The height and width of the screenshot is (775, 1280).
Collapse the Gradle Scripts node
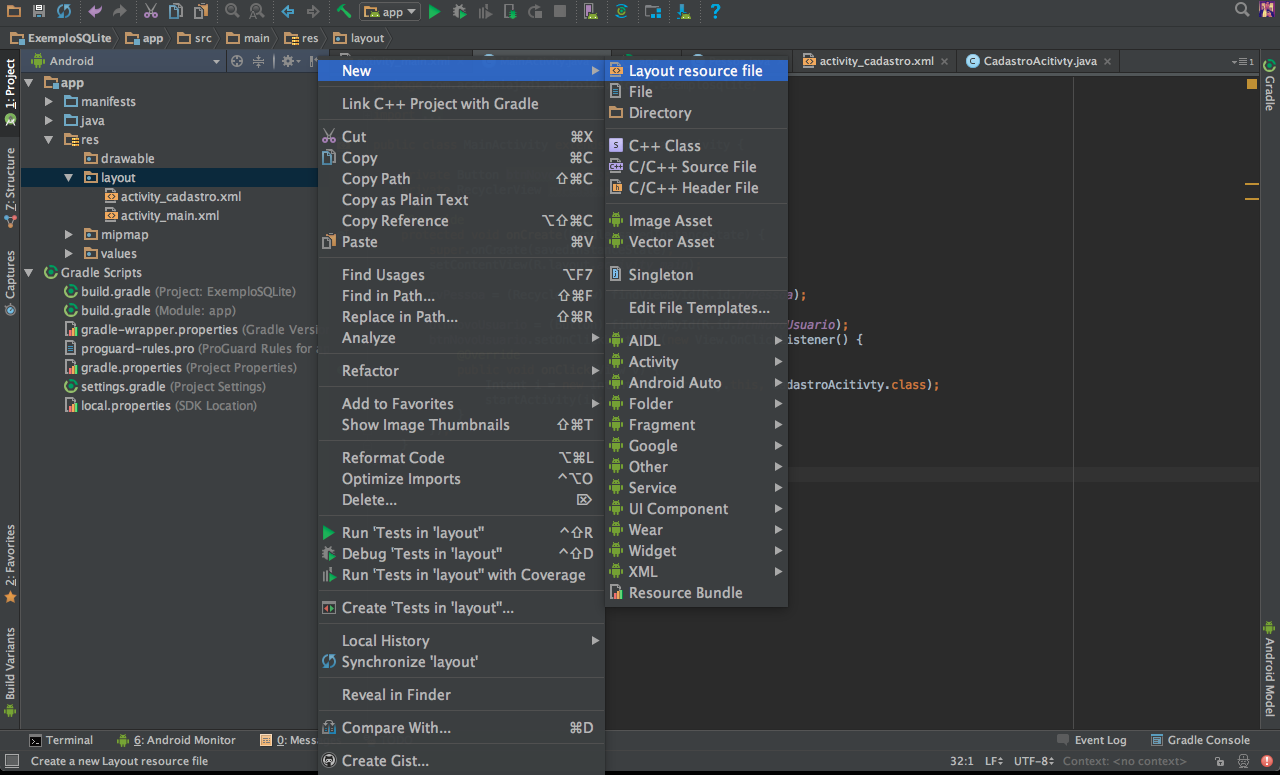tap(30, 273)
